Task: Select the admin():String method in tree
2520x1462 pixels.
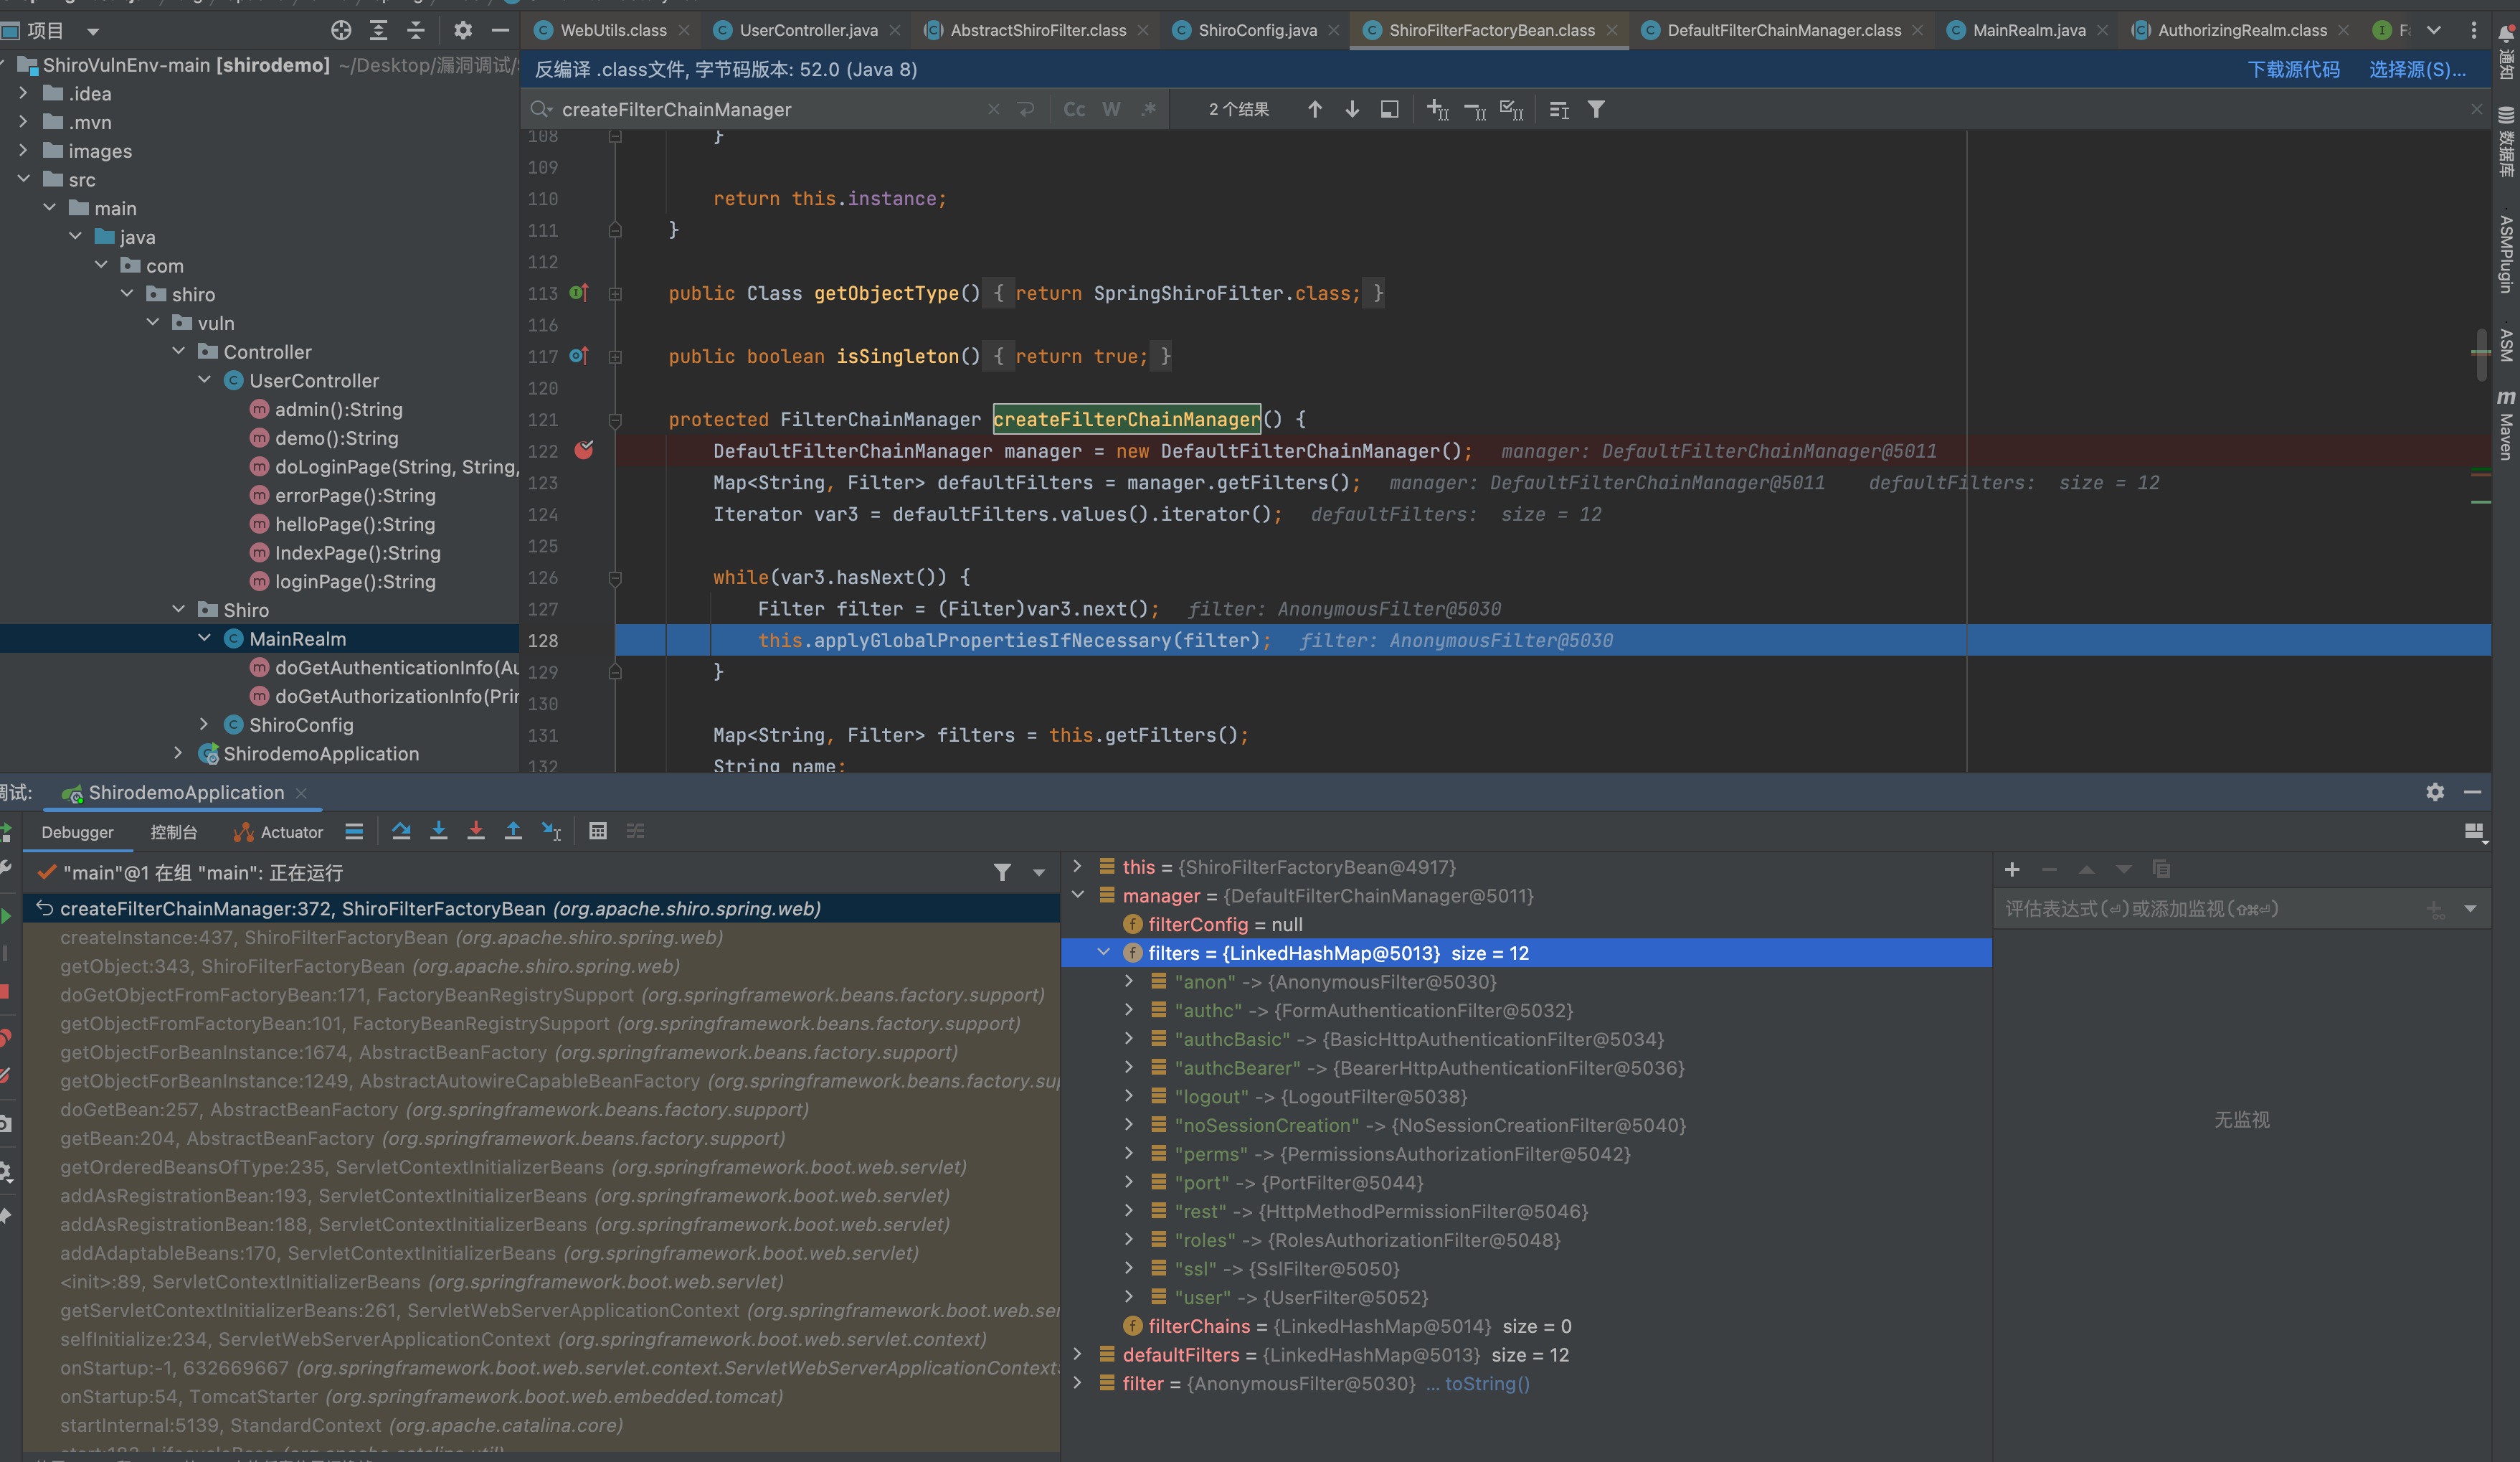Action: pos(339,409)
